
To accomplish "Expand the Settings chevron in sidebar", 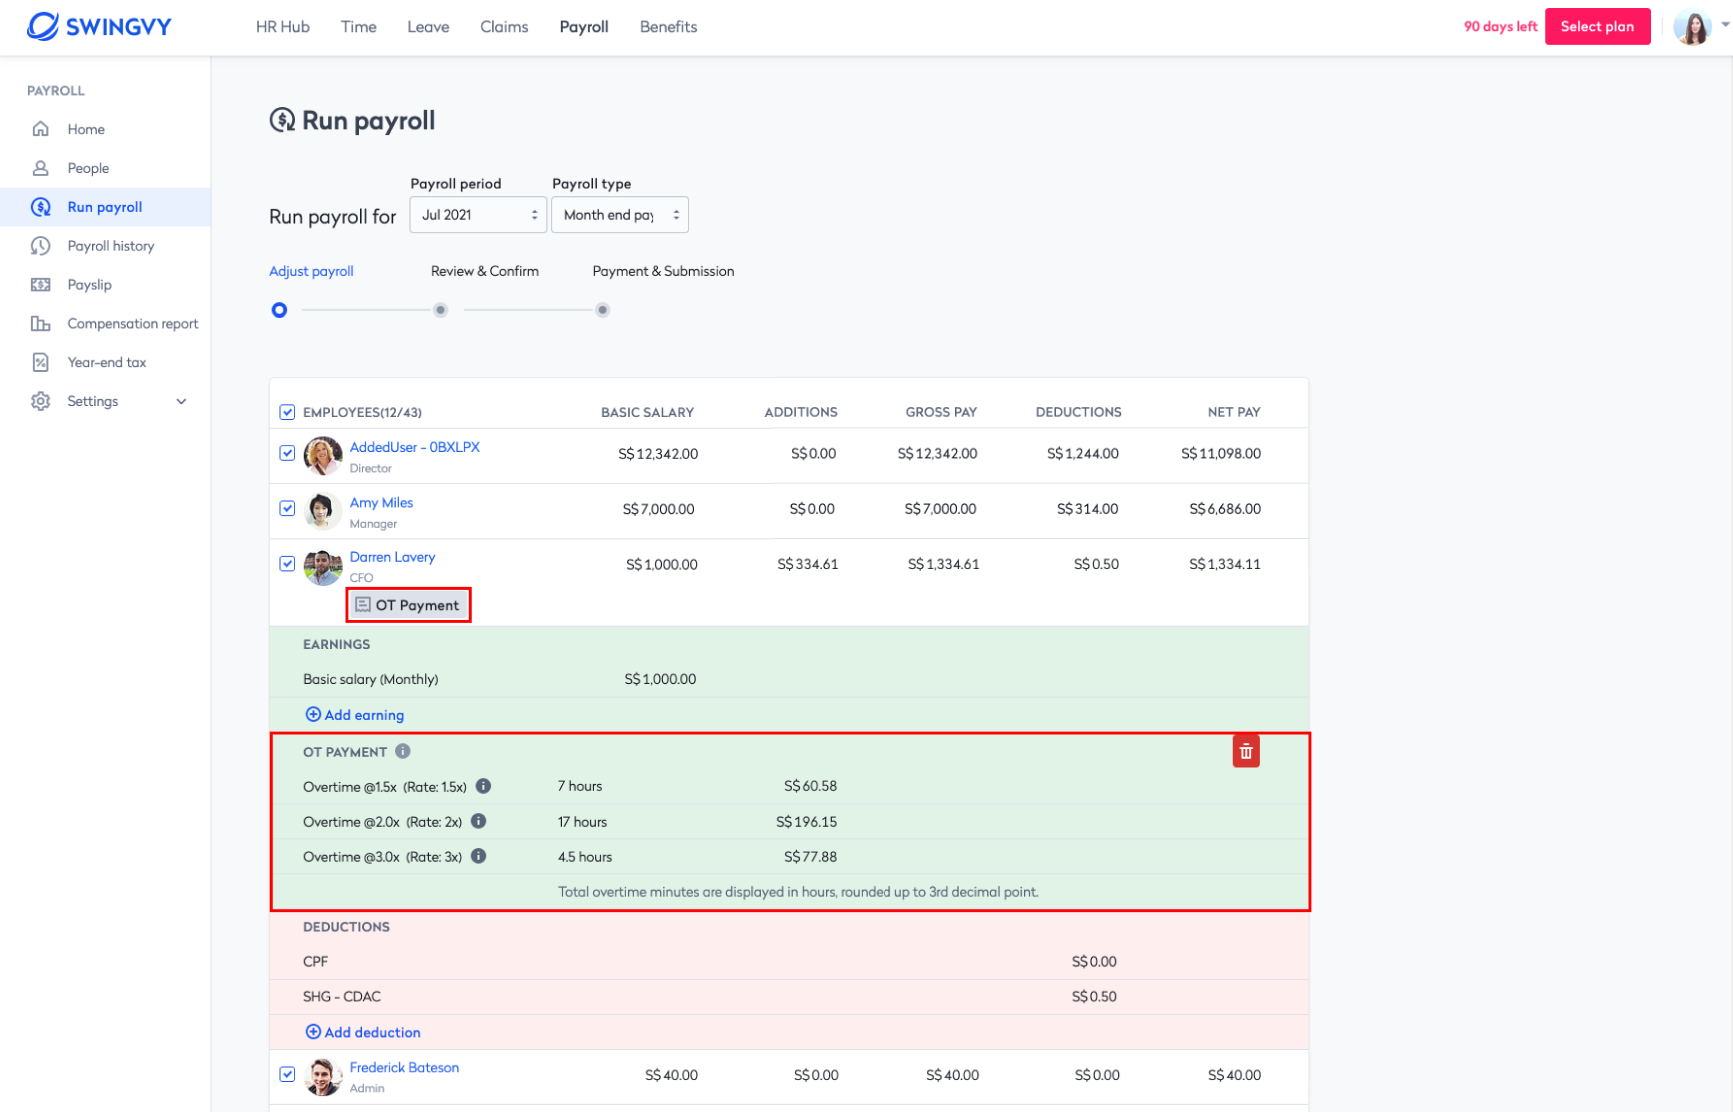I will (181, 401).
